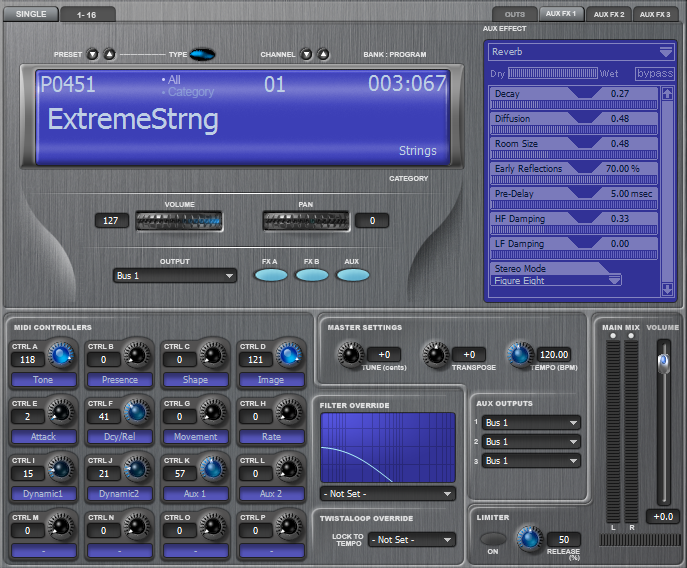The height and width of the screenshot is (568, 687).
Task: Click the preset down arrow button
Action: (x=92, y=54)
